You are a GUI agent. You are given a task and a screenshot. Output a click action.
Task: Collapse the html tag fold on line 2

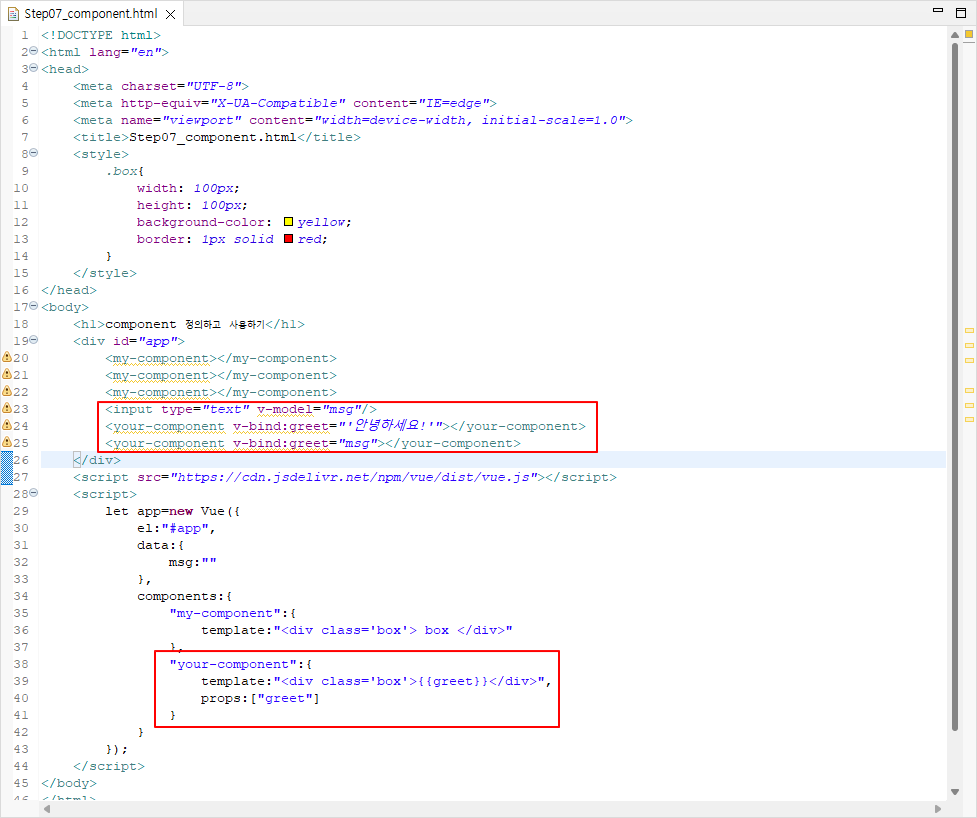pyautogui.click(x=34, y=51)
